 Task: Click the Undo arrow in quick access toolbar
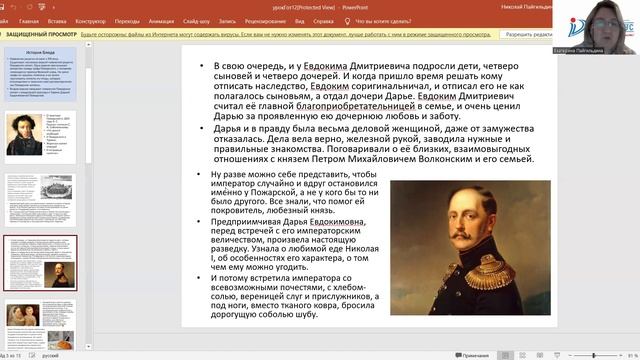(13, 7)
